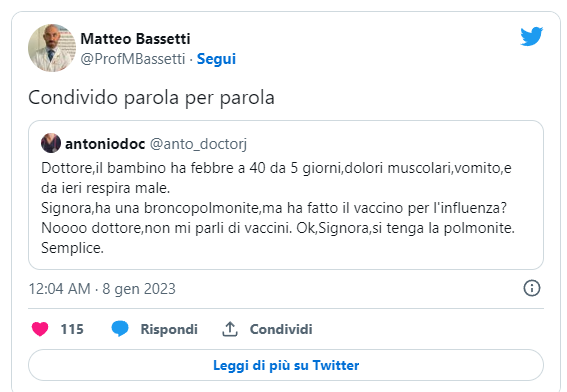Open the @ProfMBassetti handle
567x392 pixels.
coord(133,59)
